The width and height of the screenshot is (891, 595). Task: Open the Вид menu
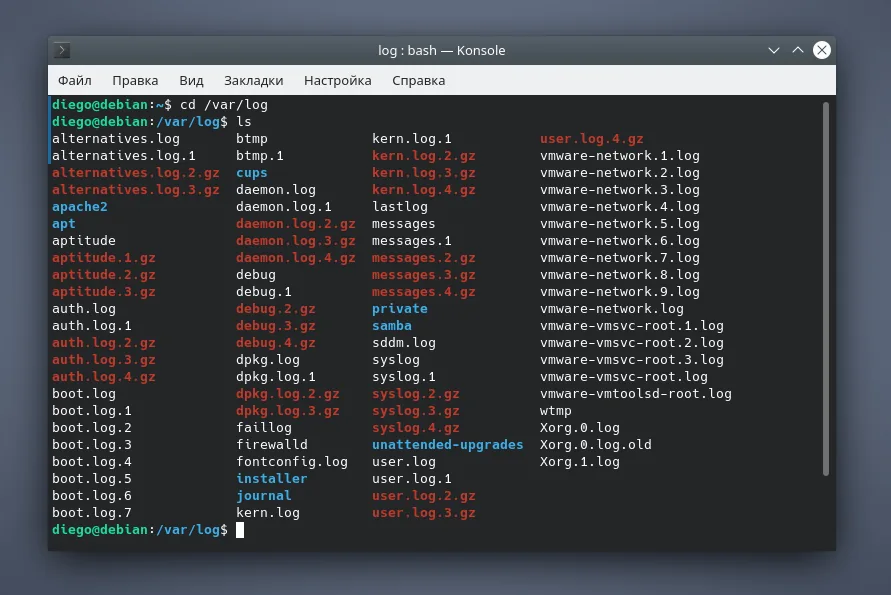point(190,80)
